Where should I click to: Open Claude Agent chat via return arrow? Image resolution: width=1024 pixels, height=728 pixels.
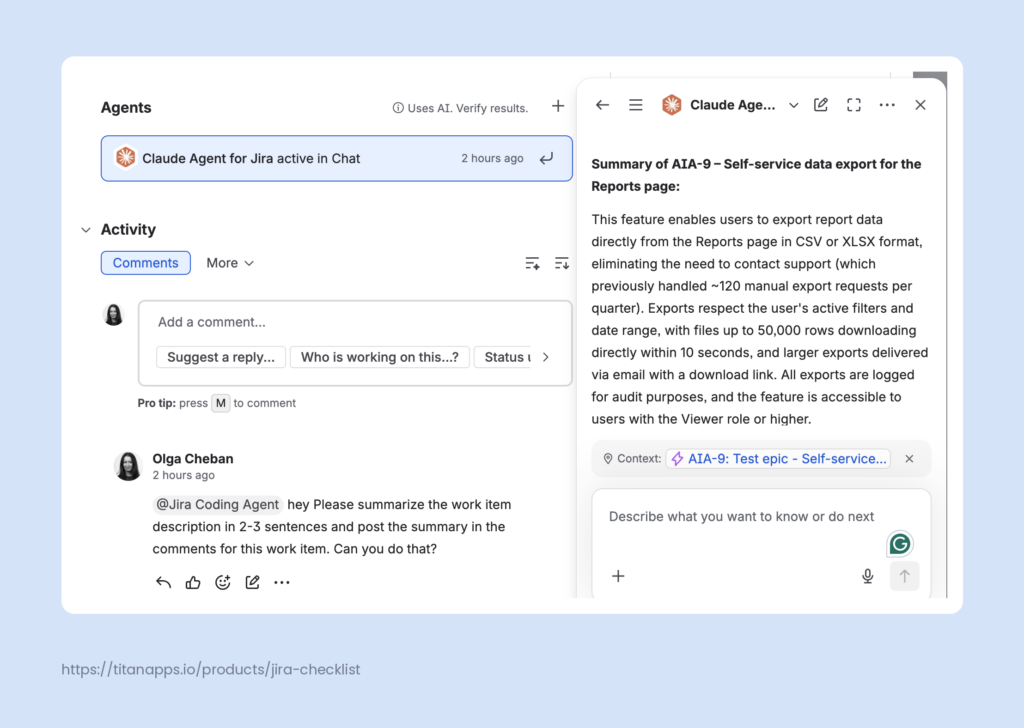[547, 158]
